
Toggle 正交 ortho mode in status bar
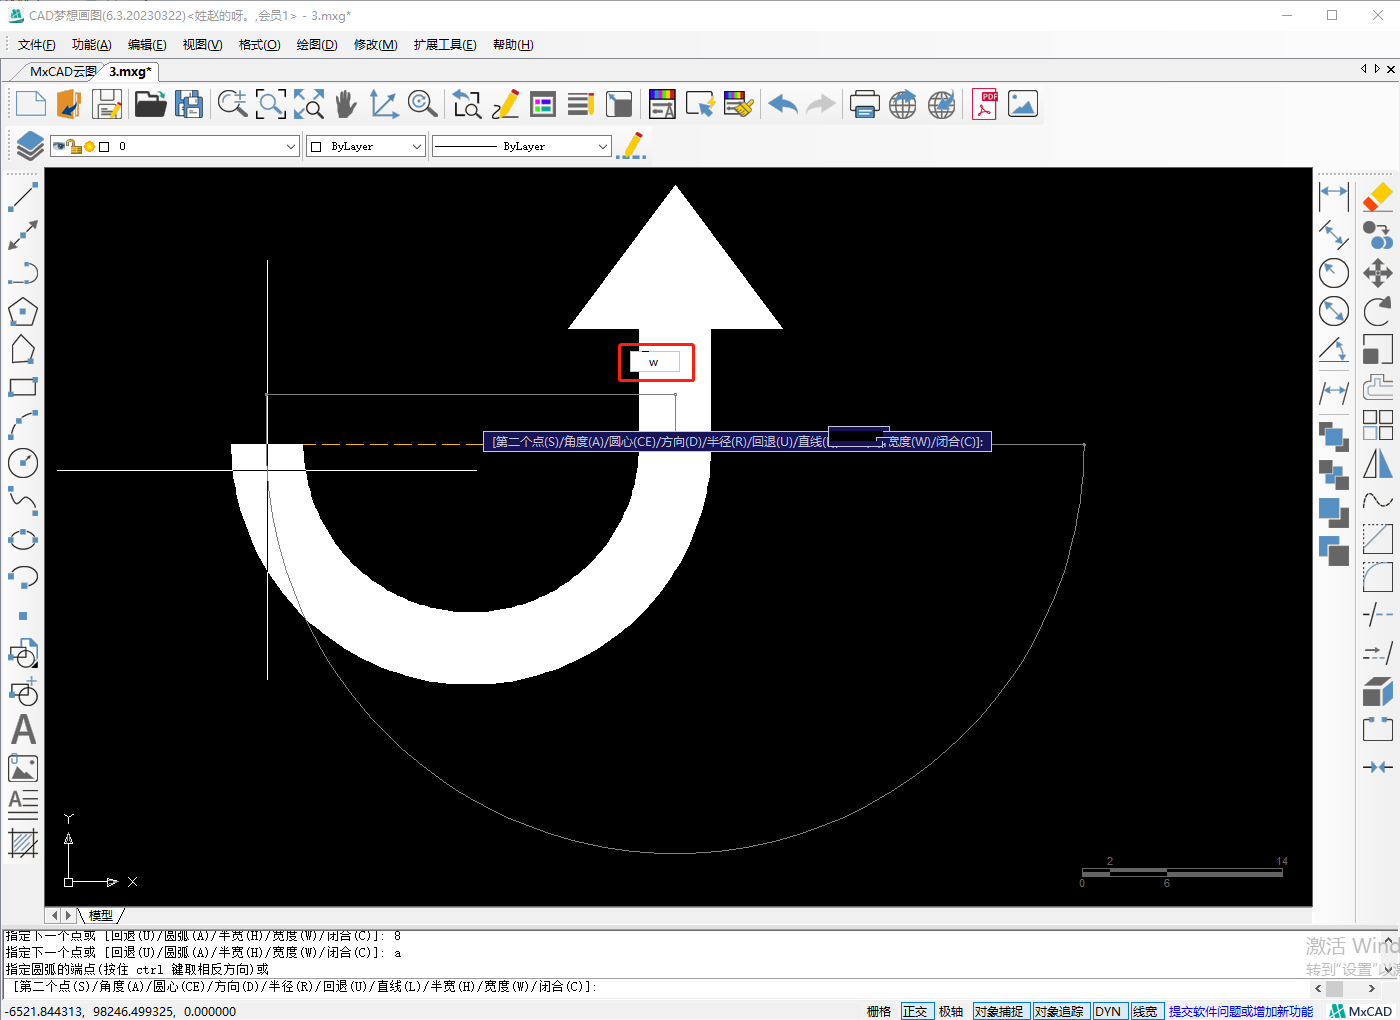tap(915, 1011)
